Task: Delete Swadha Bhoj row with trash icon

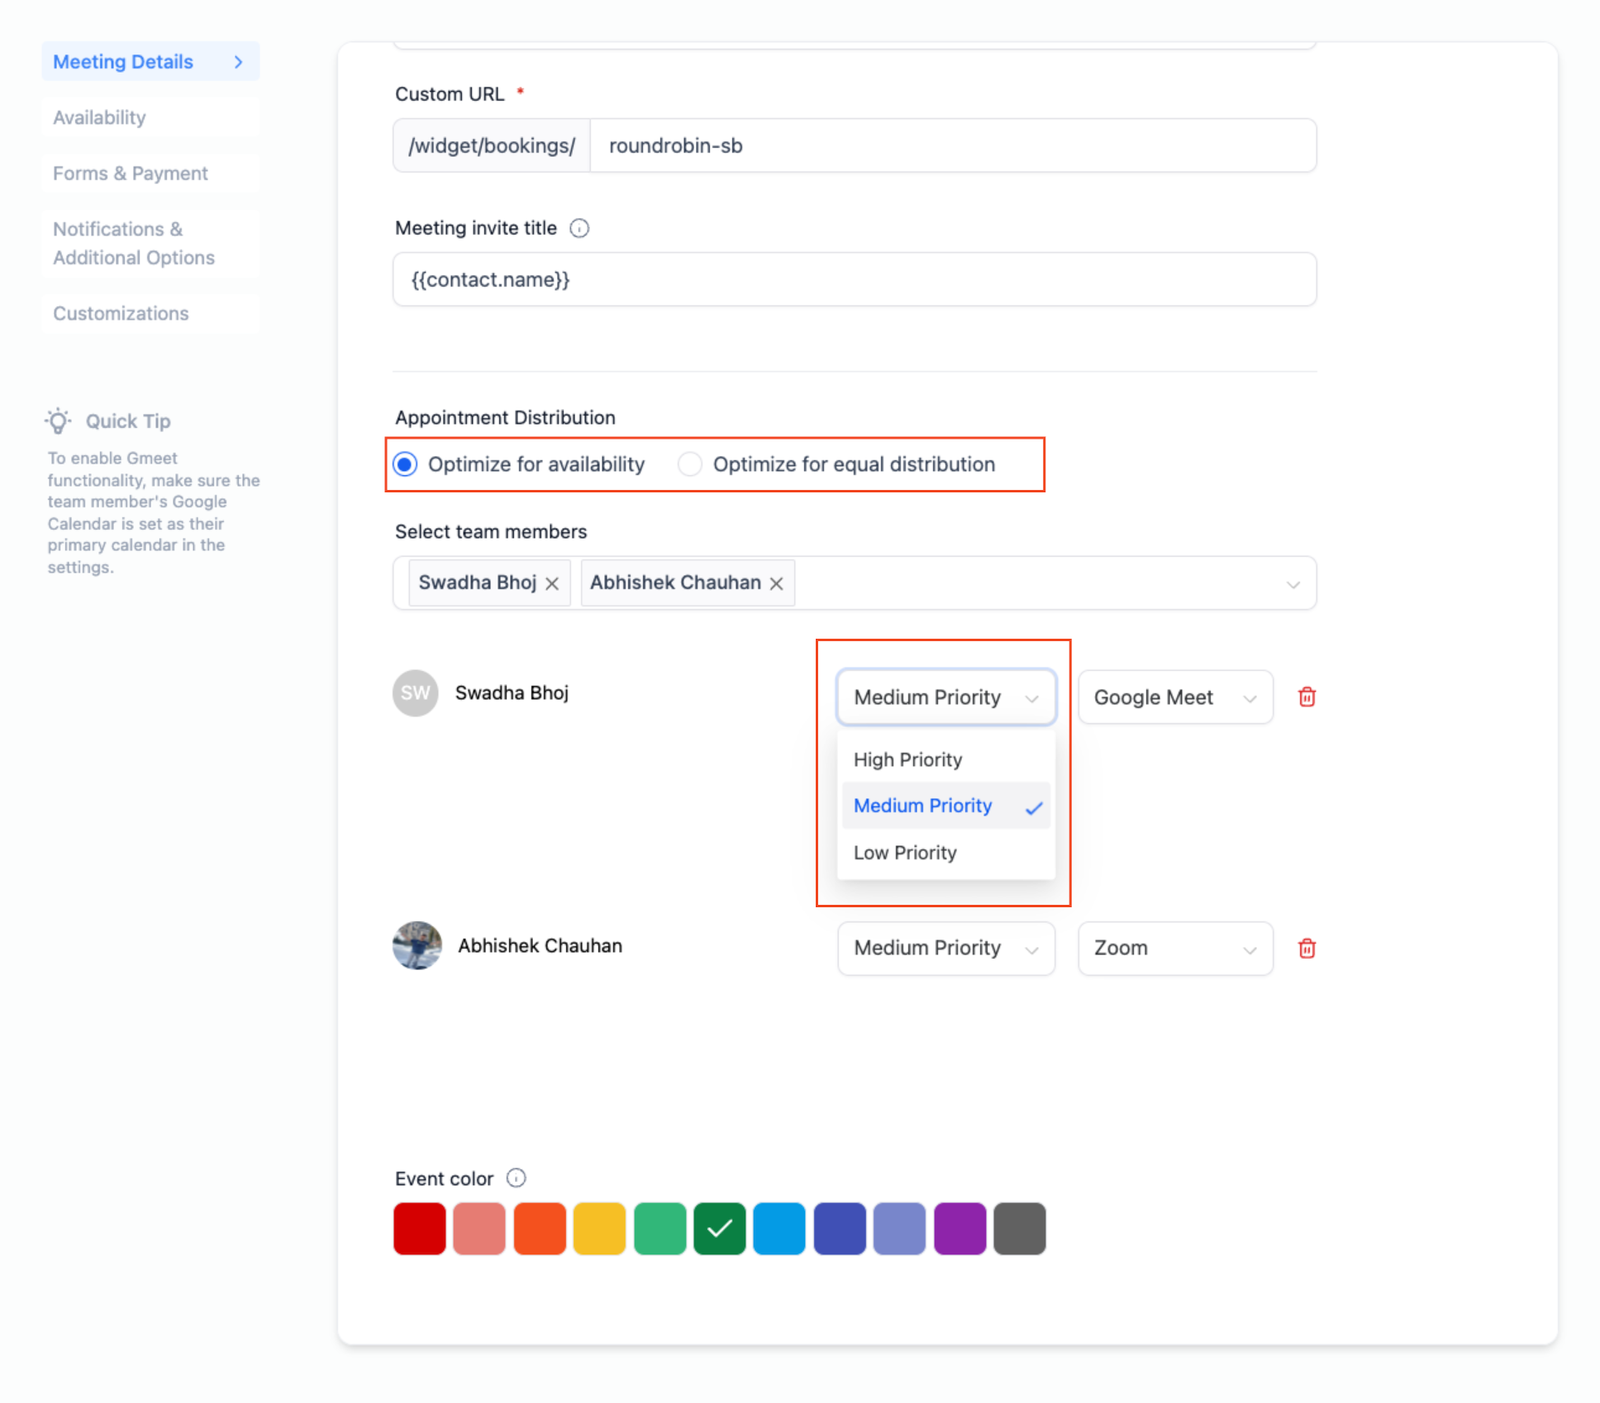Action: click(x=1306, y=697)
